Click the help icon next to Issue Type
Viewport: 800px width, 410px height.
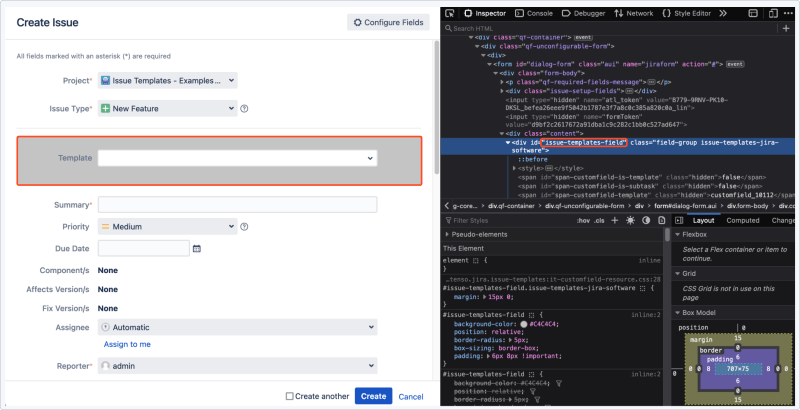244,109
